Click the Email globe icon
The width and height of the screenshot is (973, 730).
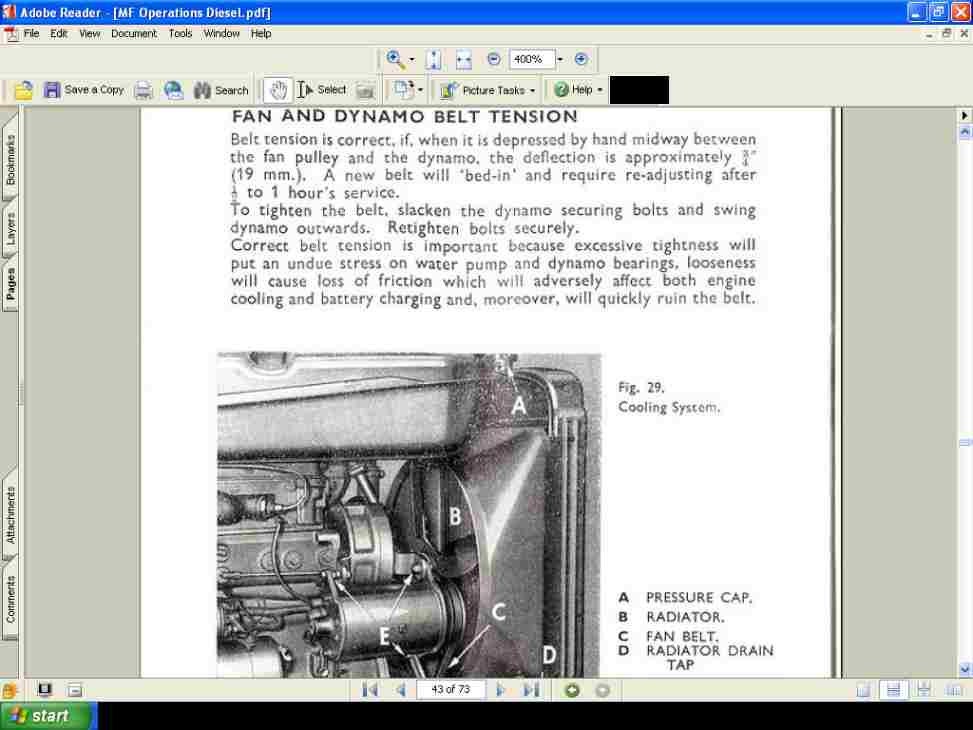point(174,91)
